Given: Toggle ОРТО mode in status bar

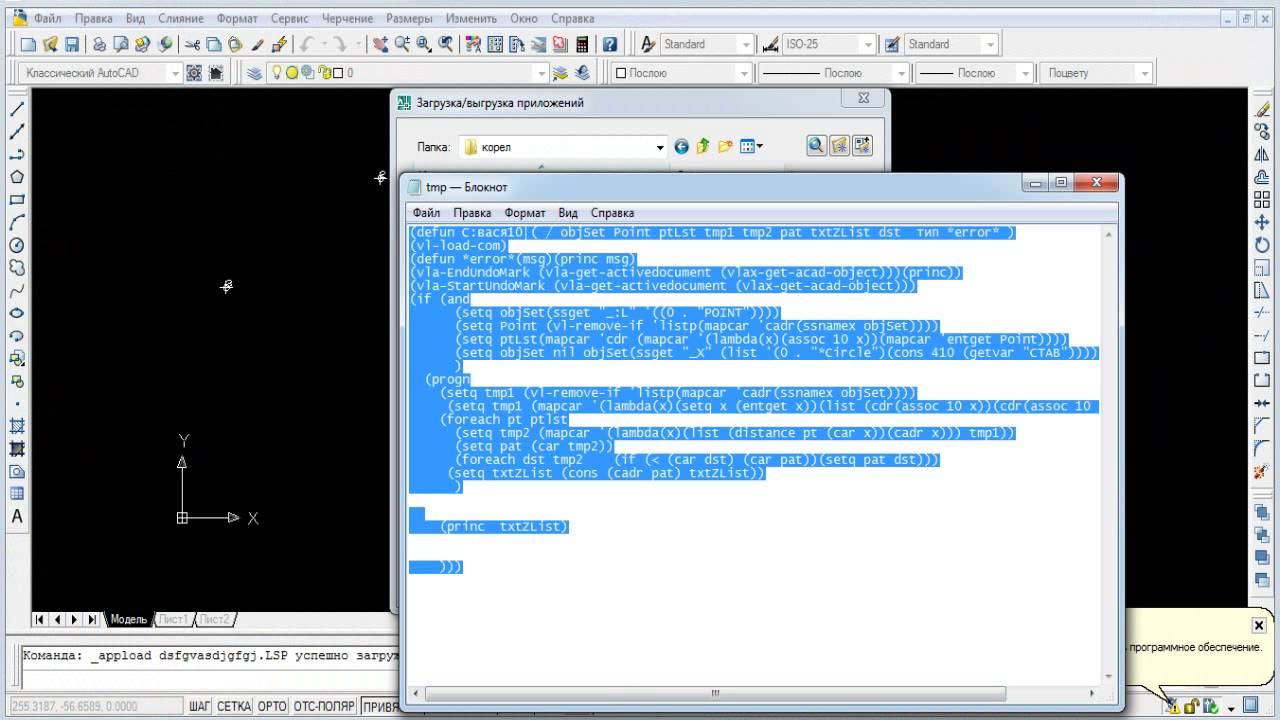Looking at the screenshot, I should 272,706.
